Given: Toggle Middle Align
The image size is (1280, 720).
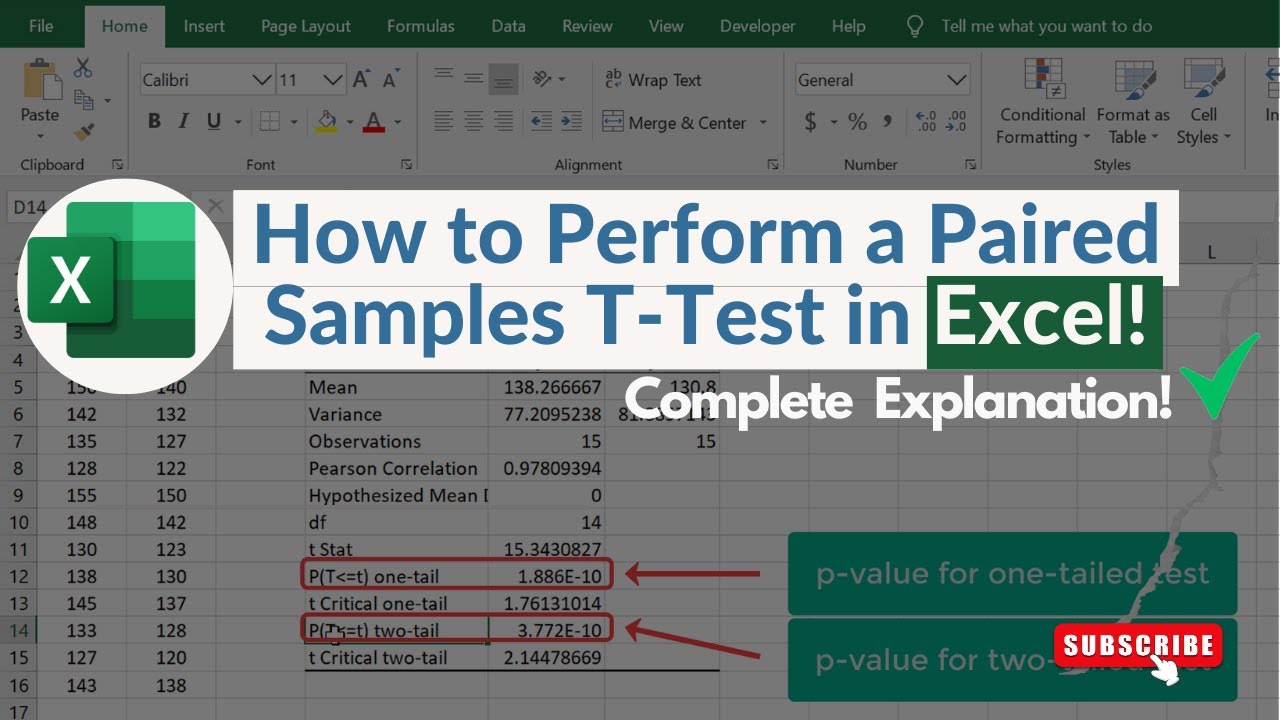Looking at the screenshot, I should coord(474,79).
